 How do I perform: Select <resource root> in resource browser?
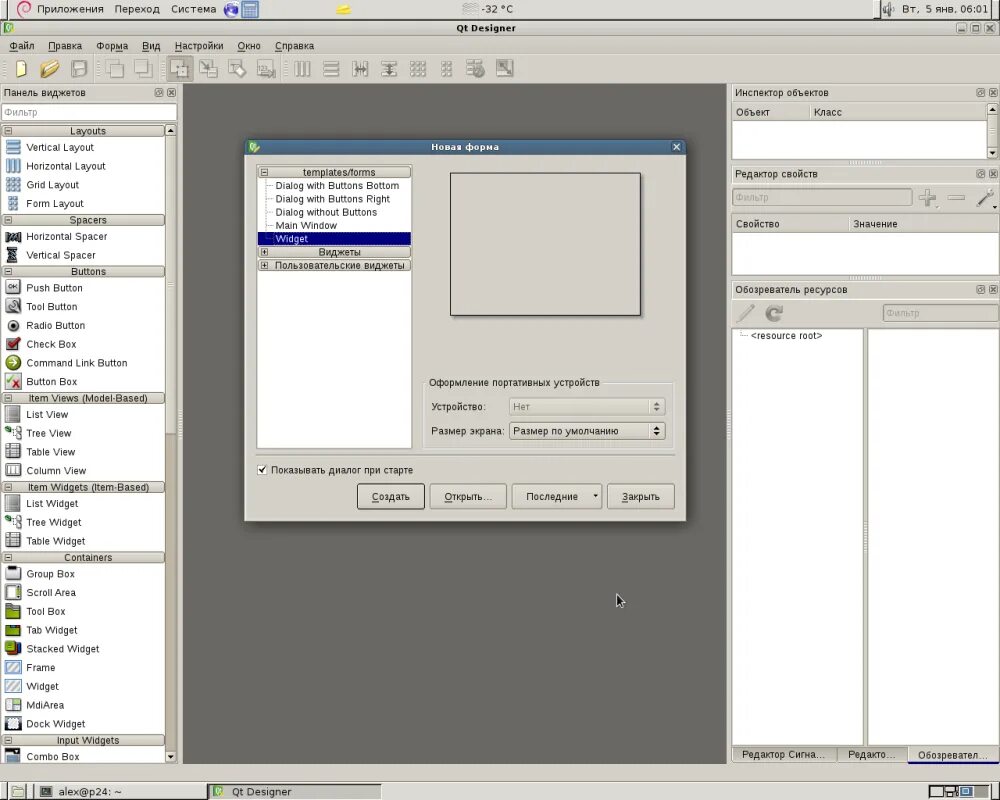[786, 336]
